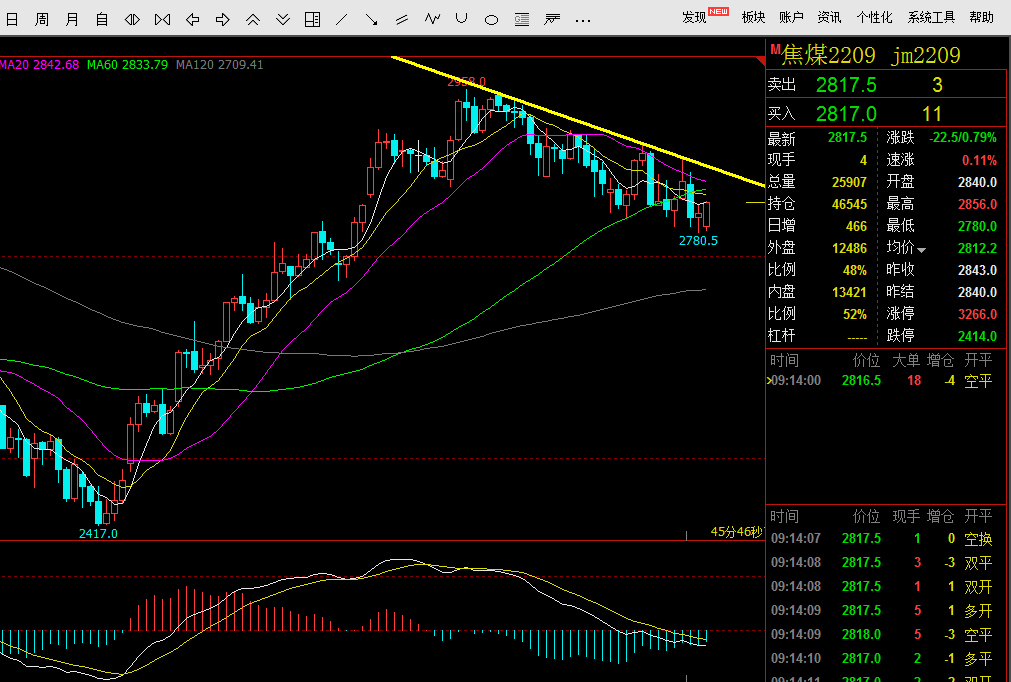Click the MACD histogram panel
1011x682 pixels.
(380, 609)
